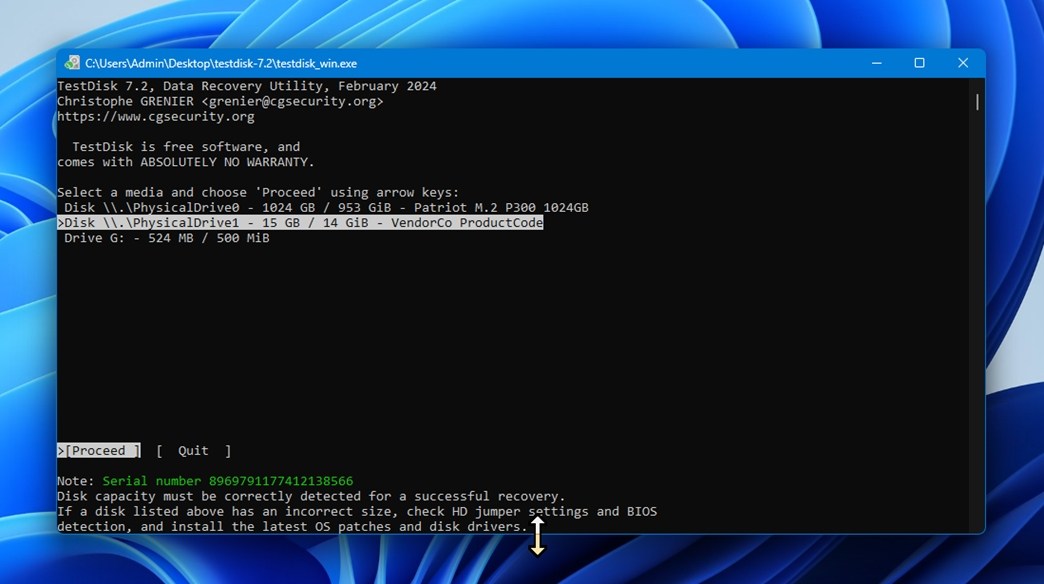Click the window title path testdisk_win.exe
This screenshot has width=1044, height=584.
(221, 63)
